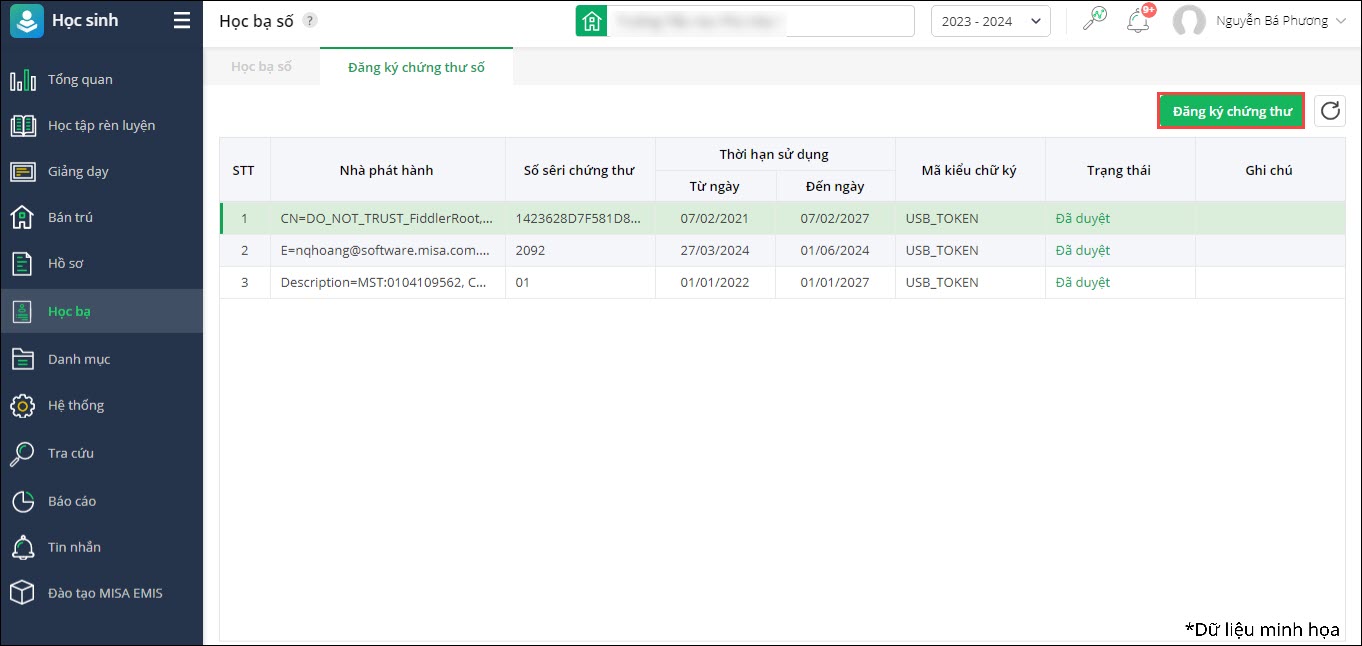Go to Giảng dạy menu label
Viewport: 1362px width, 646px height.
[78, 172]
